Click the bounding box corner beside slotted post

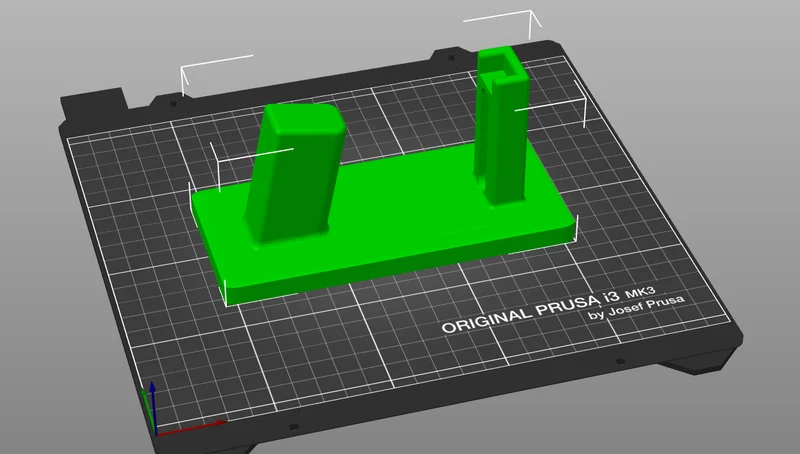click(x=585, y=100)
